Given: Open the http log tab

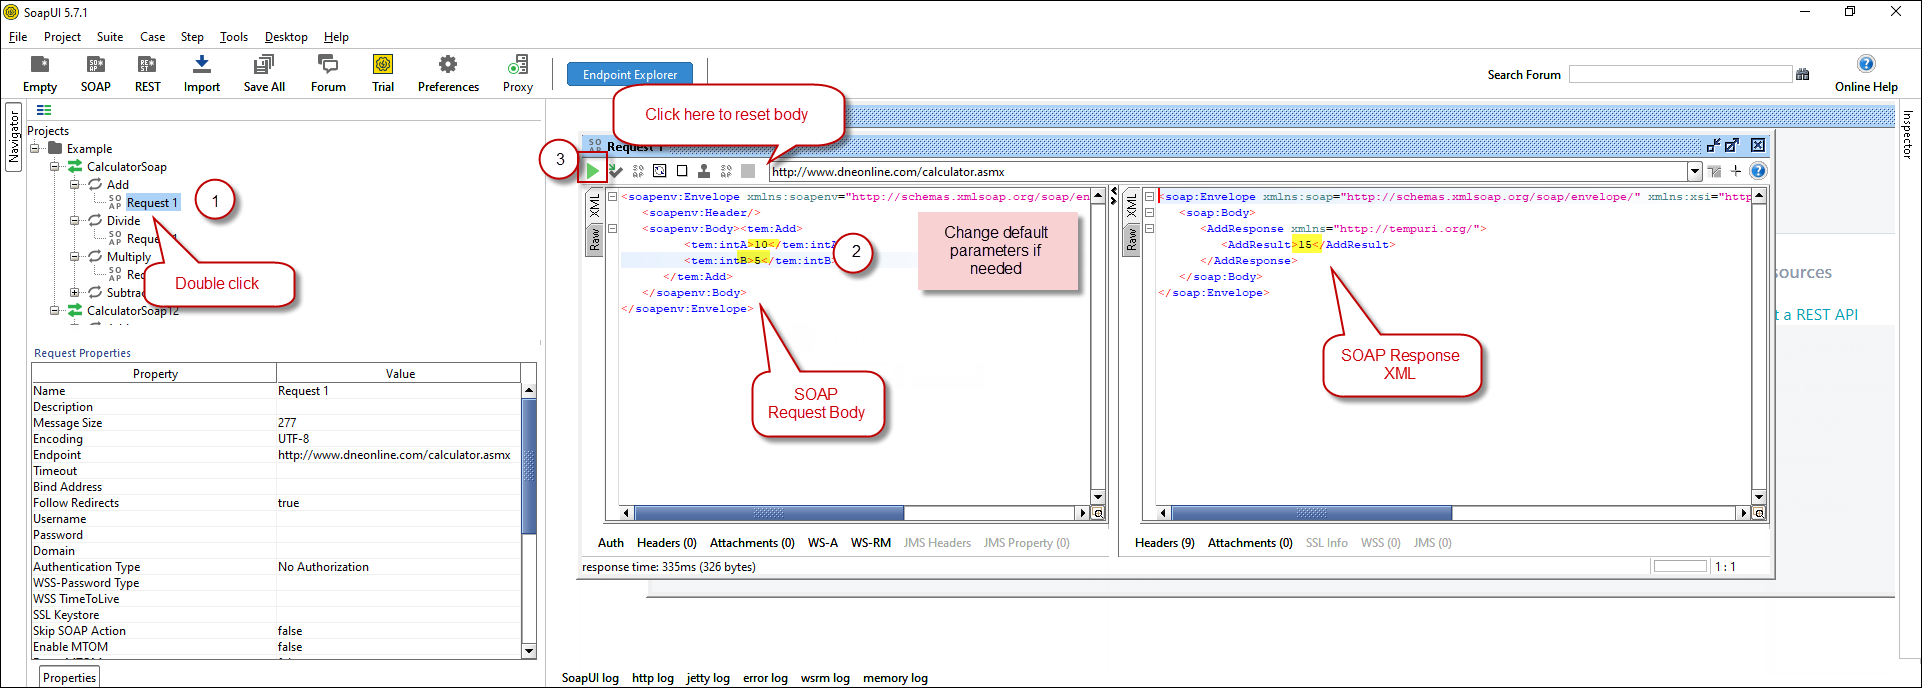Looking at the screenshot, I should [x=653, y=678].
